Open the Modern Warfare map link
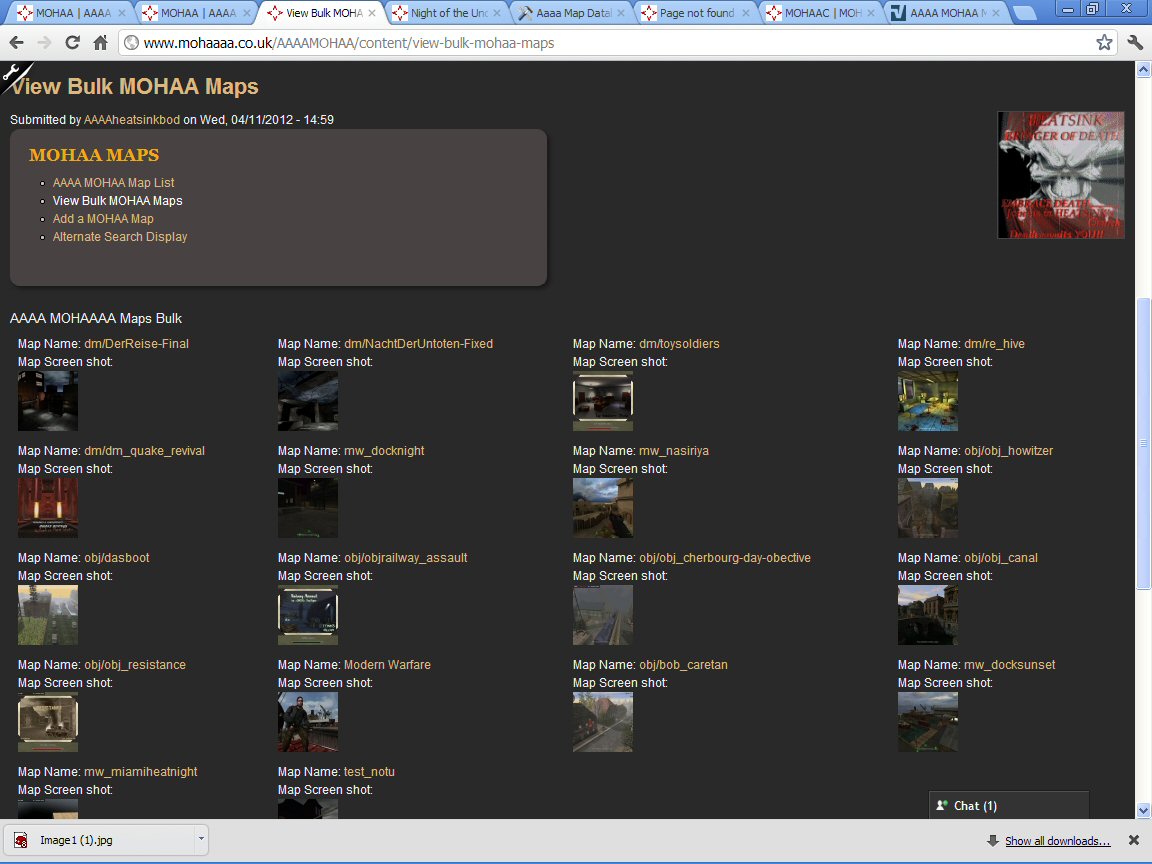 point(387,664)
